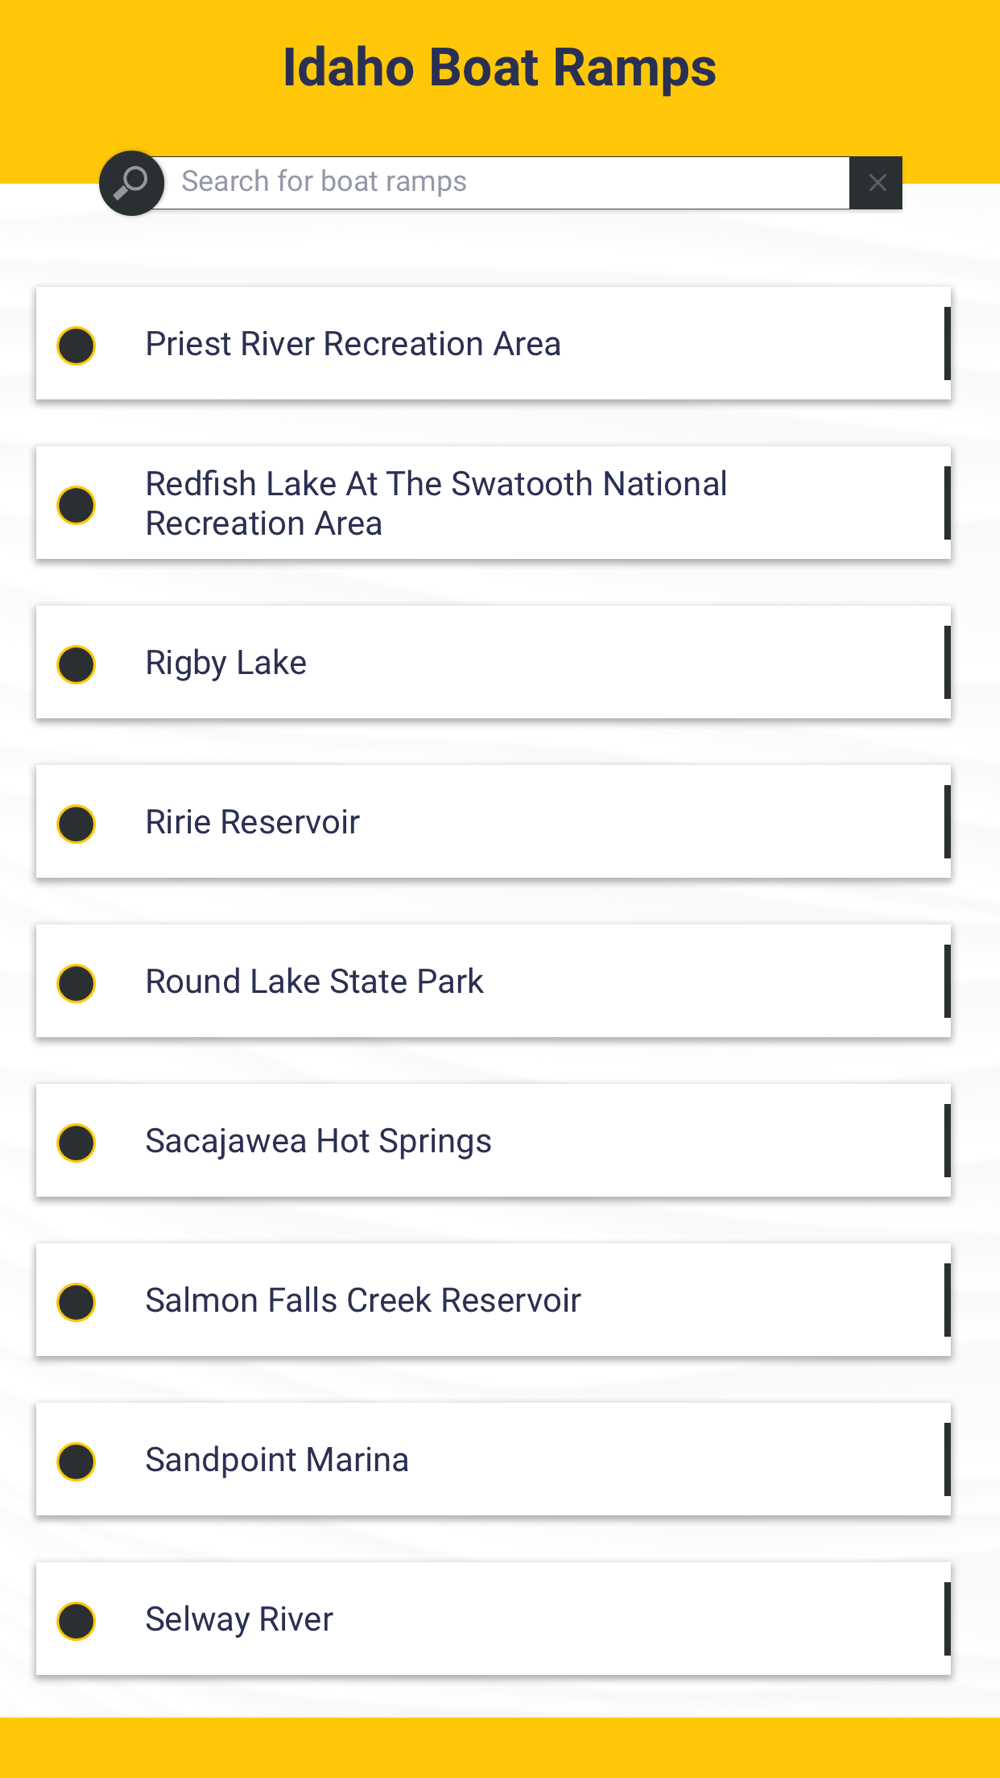This screenshot has width=1000, height=1778.
Task: Focus the Search for boat ramps field
Action: click(x=506, y=183)
